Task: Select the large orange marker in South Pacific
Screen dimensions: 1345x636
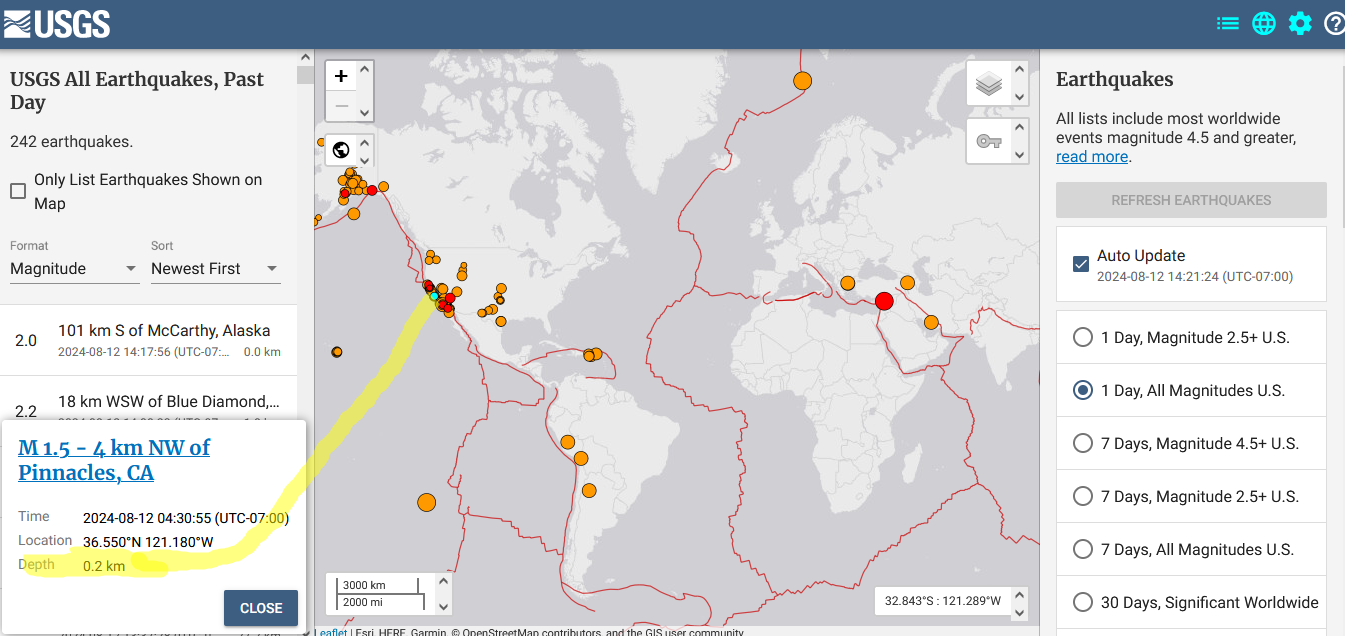Action: [427, 502]
